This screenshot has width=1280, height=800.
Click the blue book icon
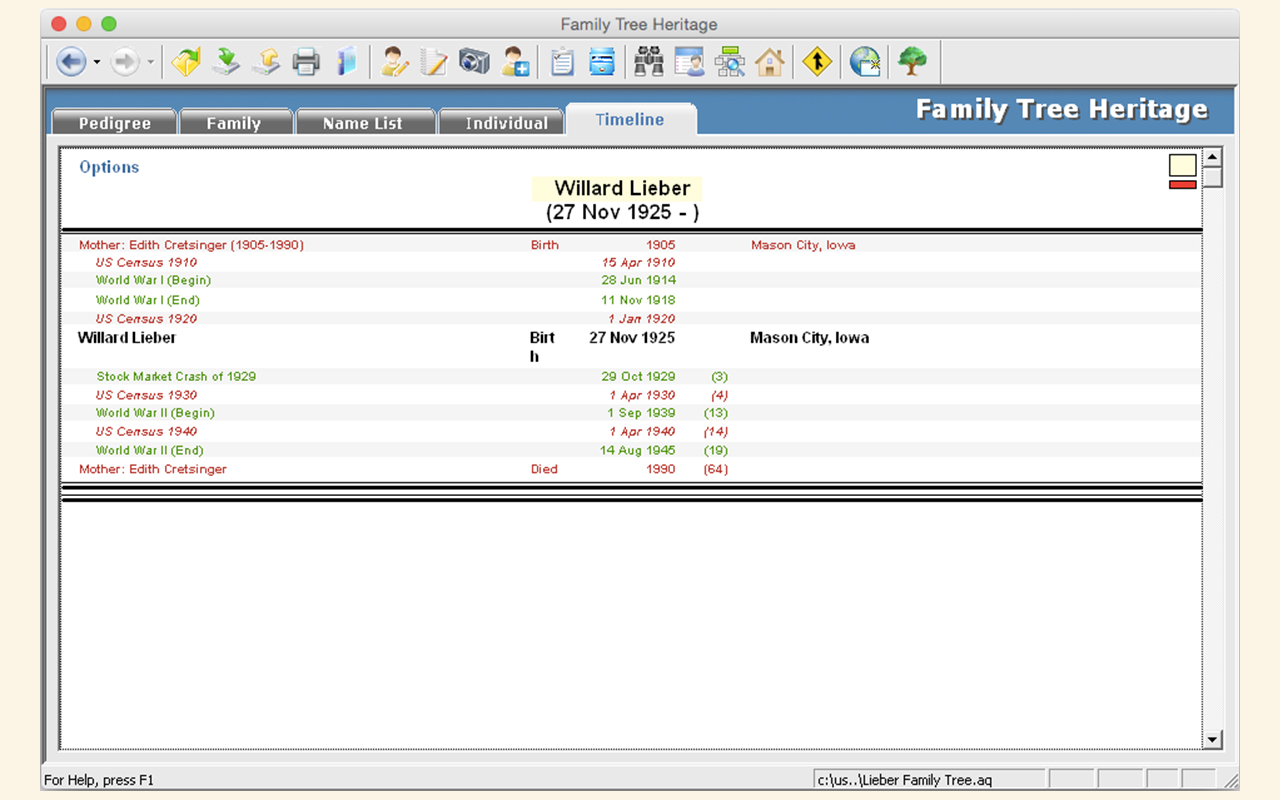[345, 62]
